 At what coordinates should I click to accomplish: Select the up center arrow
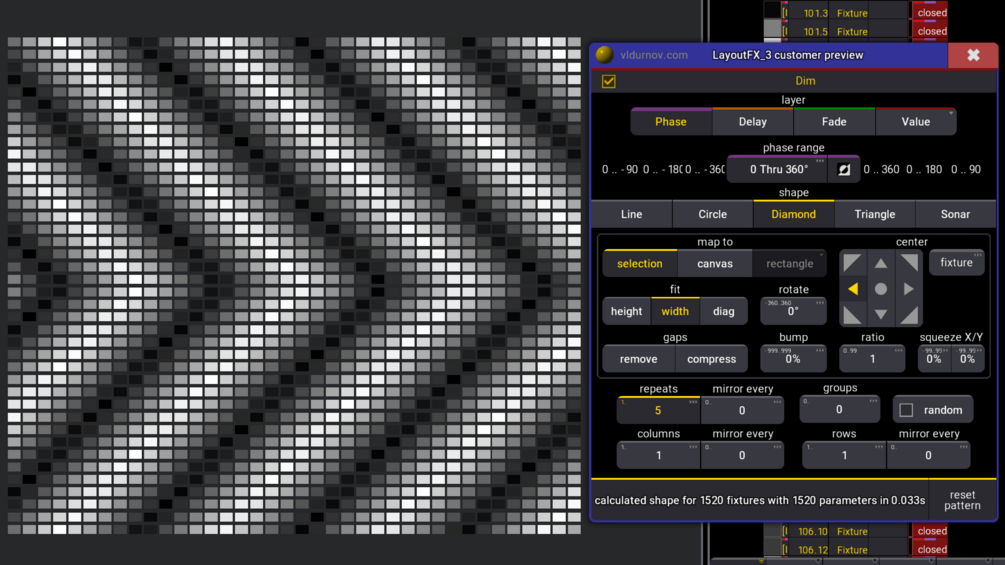(881, 263)
